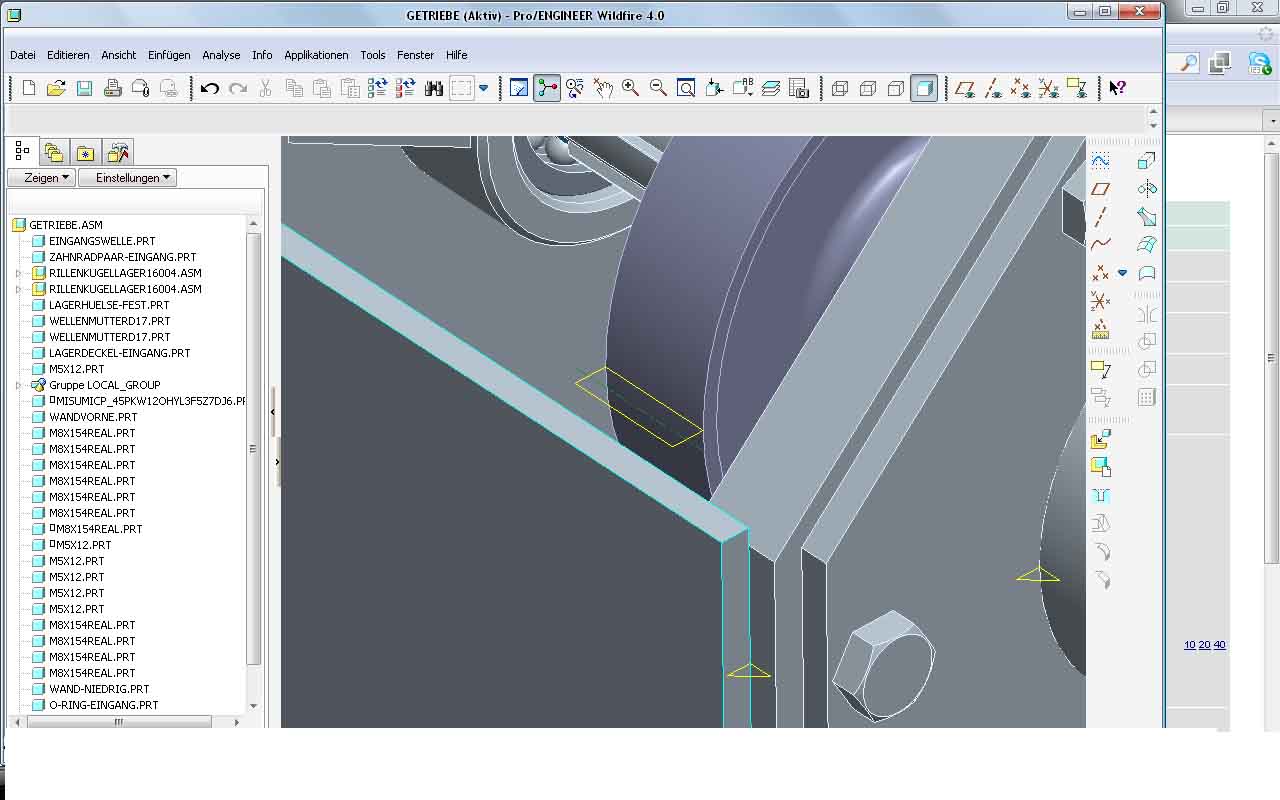The height and width of the screenshot is (800, 1280).
Task: Click the zoom out magnifier icon
Action: click(x=659, y=88)
